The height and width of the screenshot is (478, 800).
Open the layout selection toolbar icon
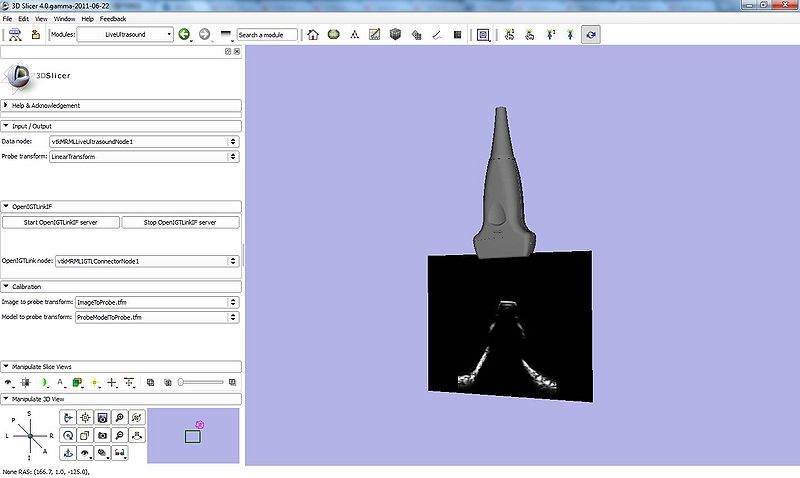483,34
